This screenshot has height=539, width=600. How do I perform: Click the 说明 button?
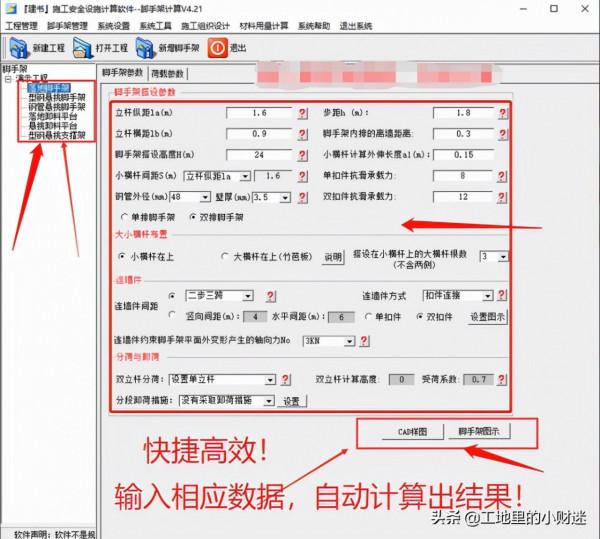point(333,257)
